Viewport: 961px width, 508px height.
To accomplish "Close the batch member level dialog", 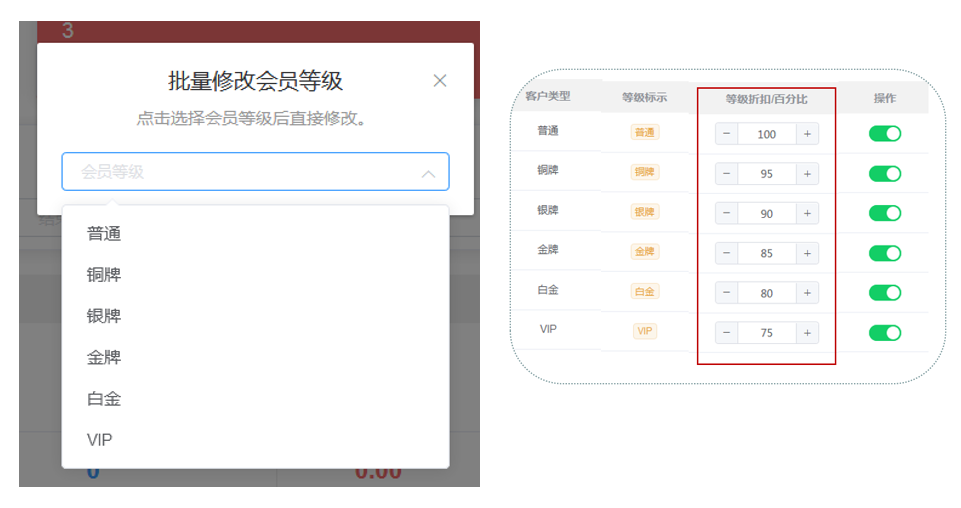I will pyautogui.click(x=439, y=81).
